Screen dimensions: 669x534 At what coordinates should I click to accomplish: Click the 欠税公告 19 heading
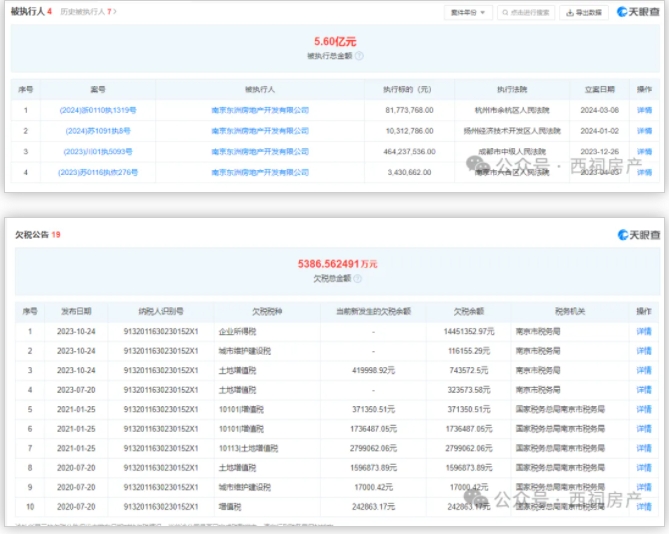(38, 235)
